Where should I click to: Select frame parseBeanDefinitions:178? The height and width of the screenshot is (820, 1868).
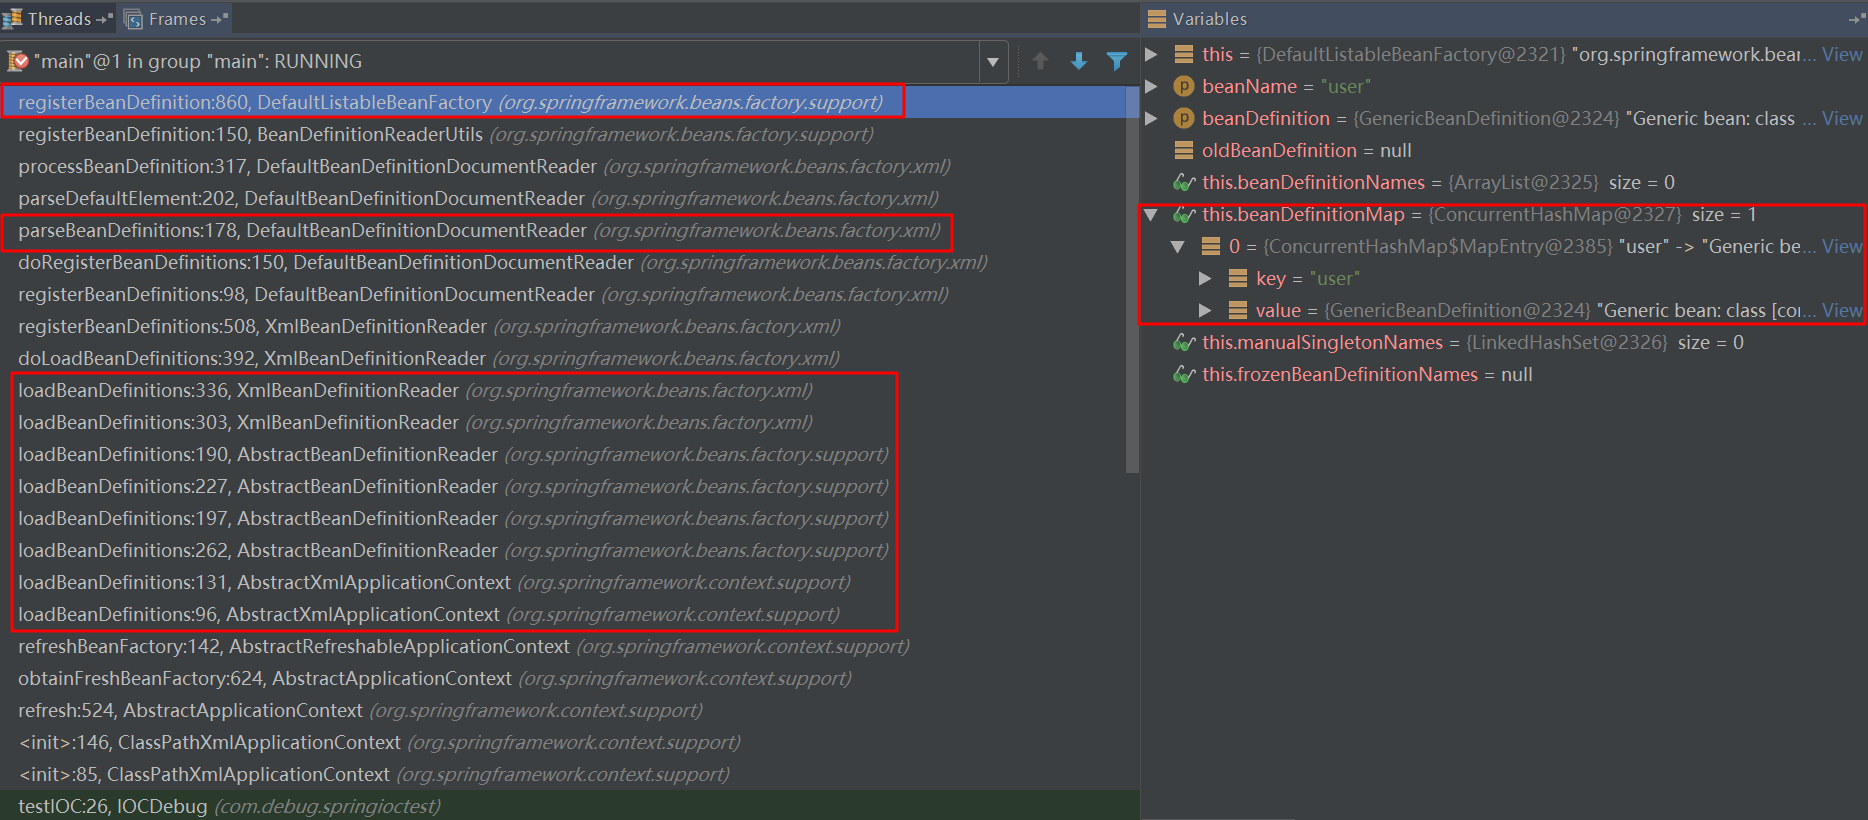564,230
